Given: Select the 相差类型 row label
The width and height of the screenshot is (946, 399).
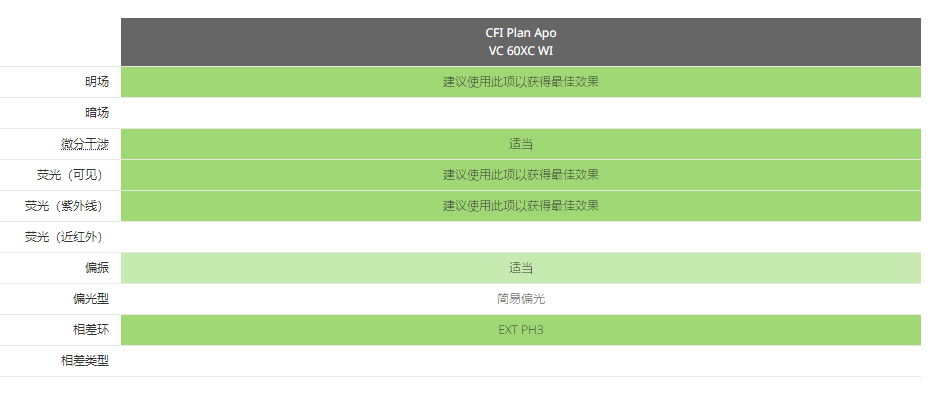Looking at the screenshot, I should coord(85,361).
